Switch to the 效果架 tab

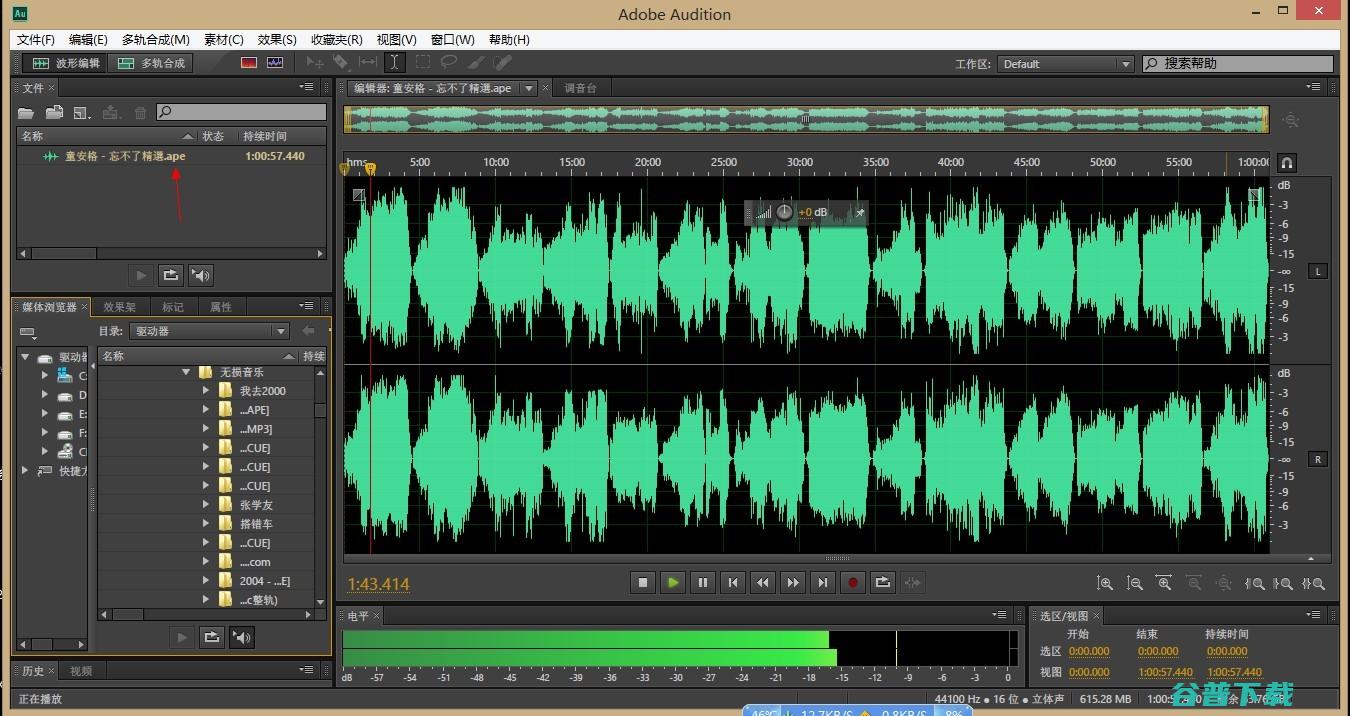pos(119,307)
